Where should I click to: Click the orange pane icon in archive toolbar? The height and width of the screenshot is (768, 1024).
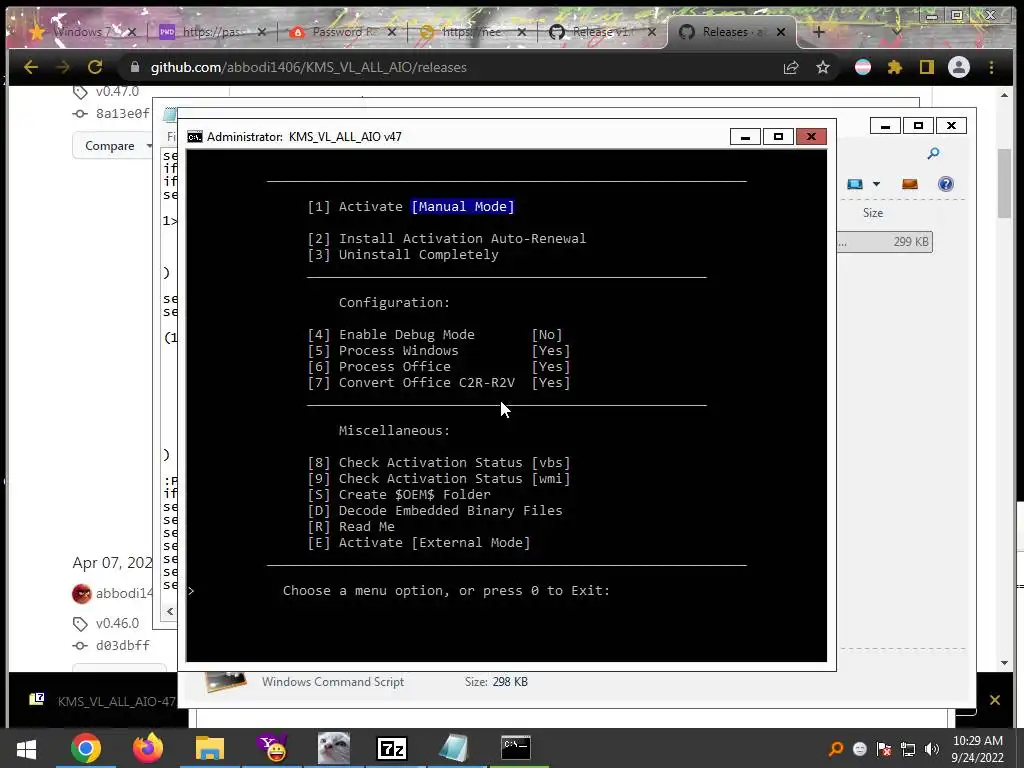[x=910, y=184]
